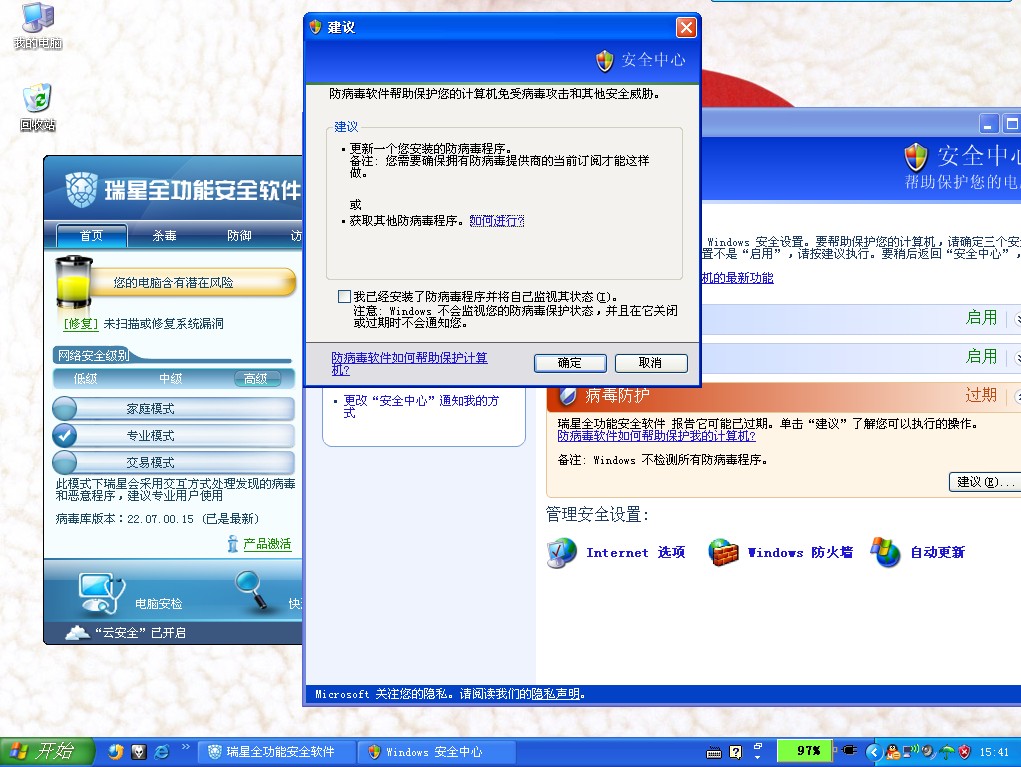Set network security level to 低级
The height and width of the screenshot is (767, 1021).
(85, 378)
